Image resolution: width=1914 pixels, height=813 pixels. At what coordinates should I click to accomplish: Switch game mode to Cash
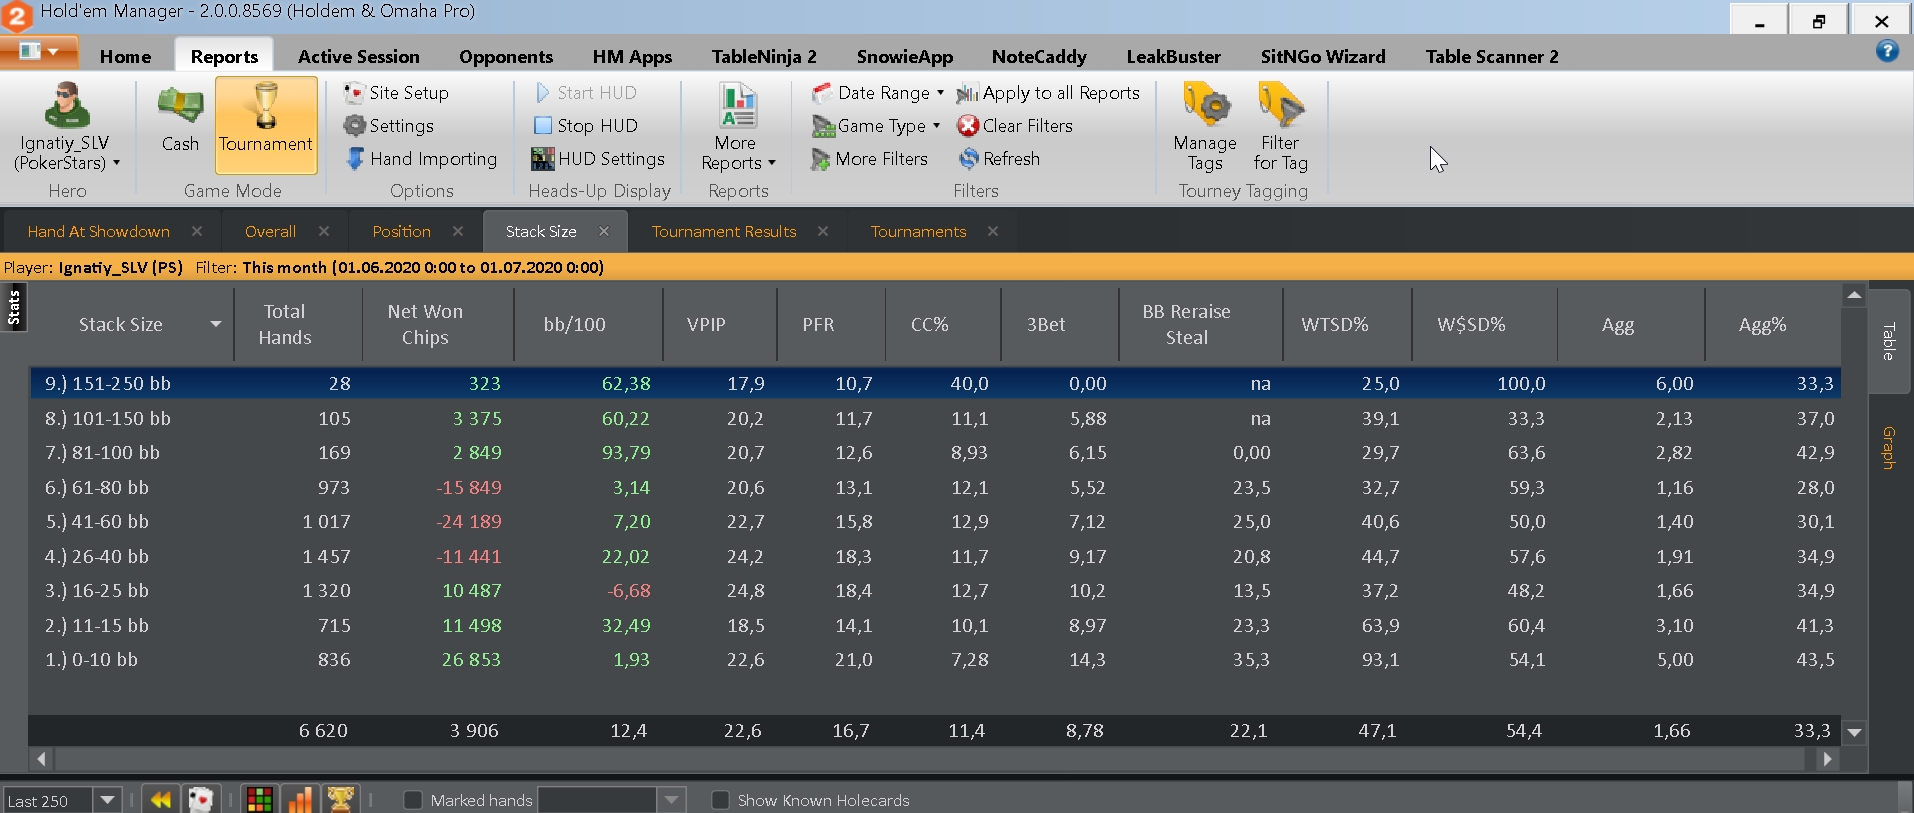tap(180, 119)
